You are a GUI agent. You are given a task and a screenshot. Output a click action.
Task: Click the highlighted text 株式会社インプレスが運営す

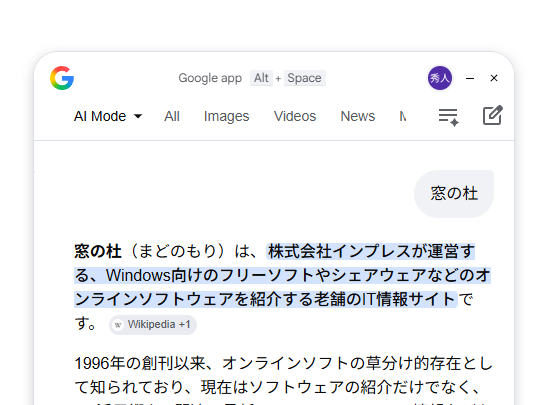click(x=371, y=251)
